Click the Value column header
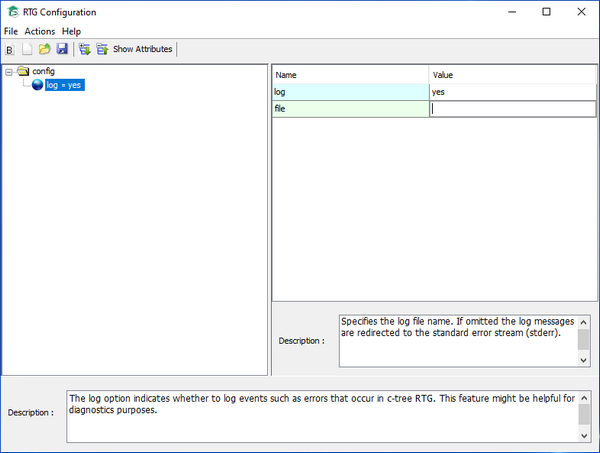Viewport: 600px width, 453px height. click(x=512, y=75)
